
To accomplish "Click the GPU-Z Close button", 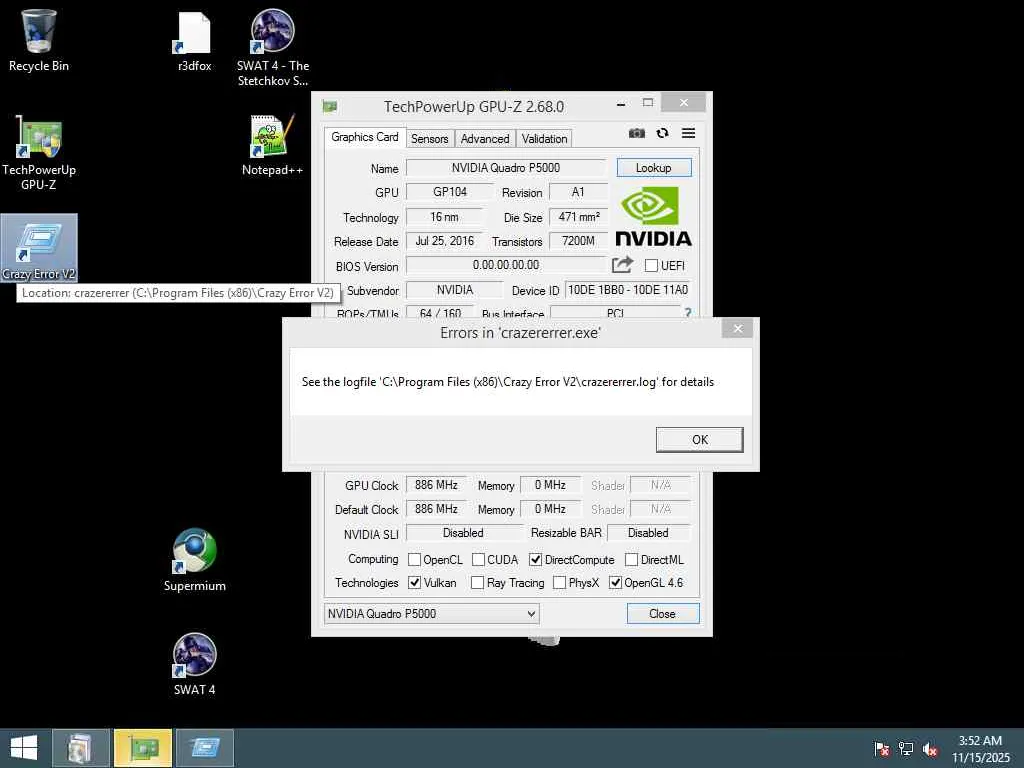I will [663, 614].
